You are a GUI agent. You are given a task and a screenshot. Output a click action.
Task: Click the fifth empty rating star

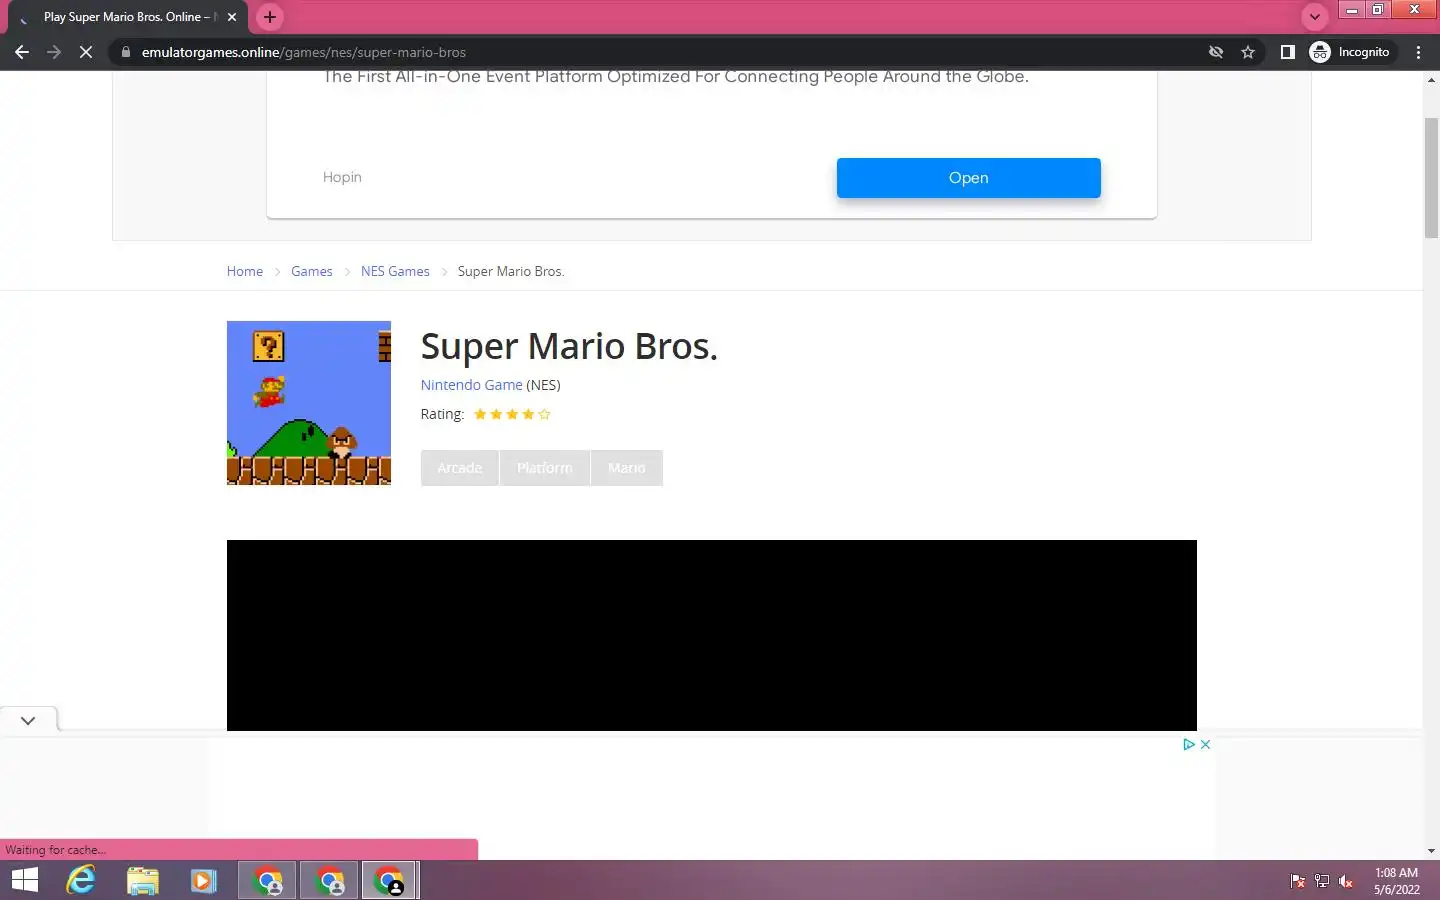click(544, 414)
